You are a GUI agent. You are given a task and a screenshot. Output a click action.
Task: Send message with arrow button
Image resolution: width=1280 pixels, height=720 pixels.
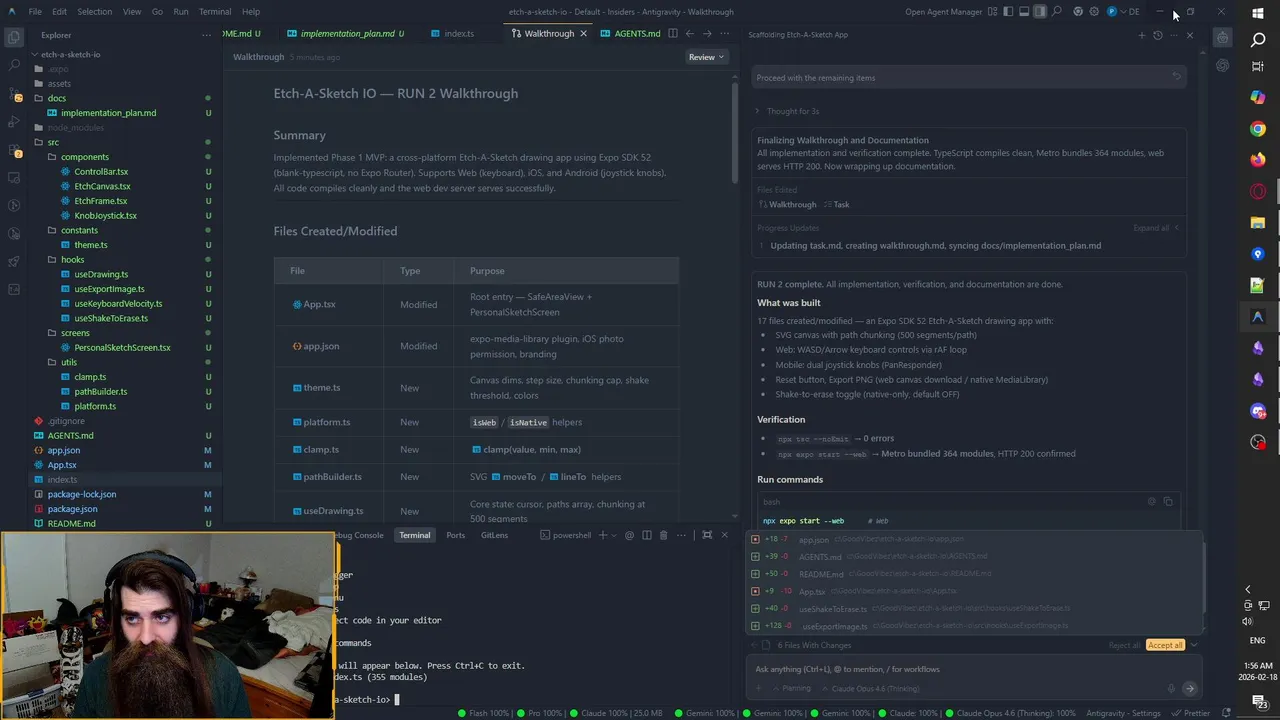[x=1189, y=688]
